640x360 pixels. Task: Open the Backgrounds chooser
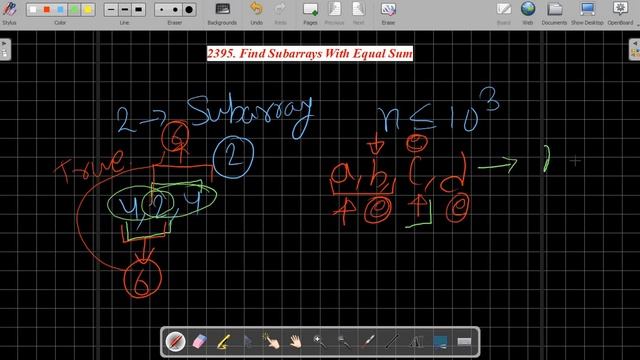click(x=222, y=13)
